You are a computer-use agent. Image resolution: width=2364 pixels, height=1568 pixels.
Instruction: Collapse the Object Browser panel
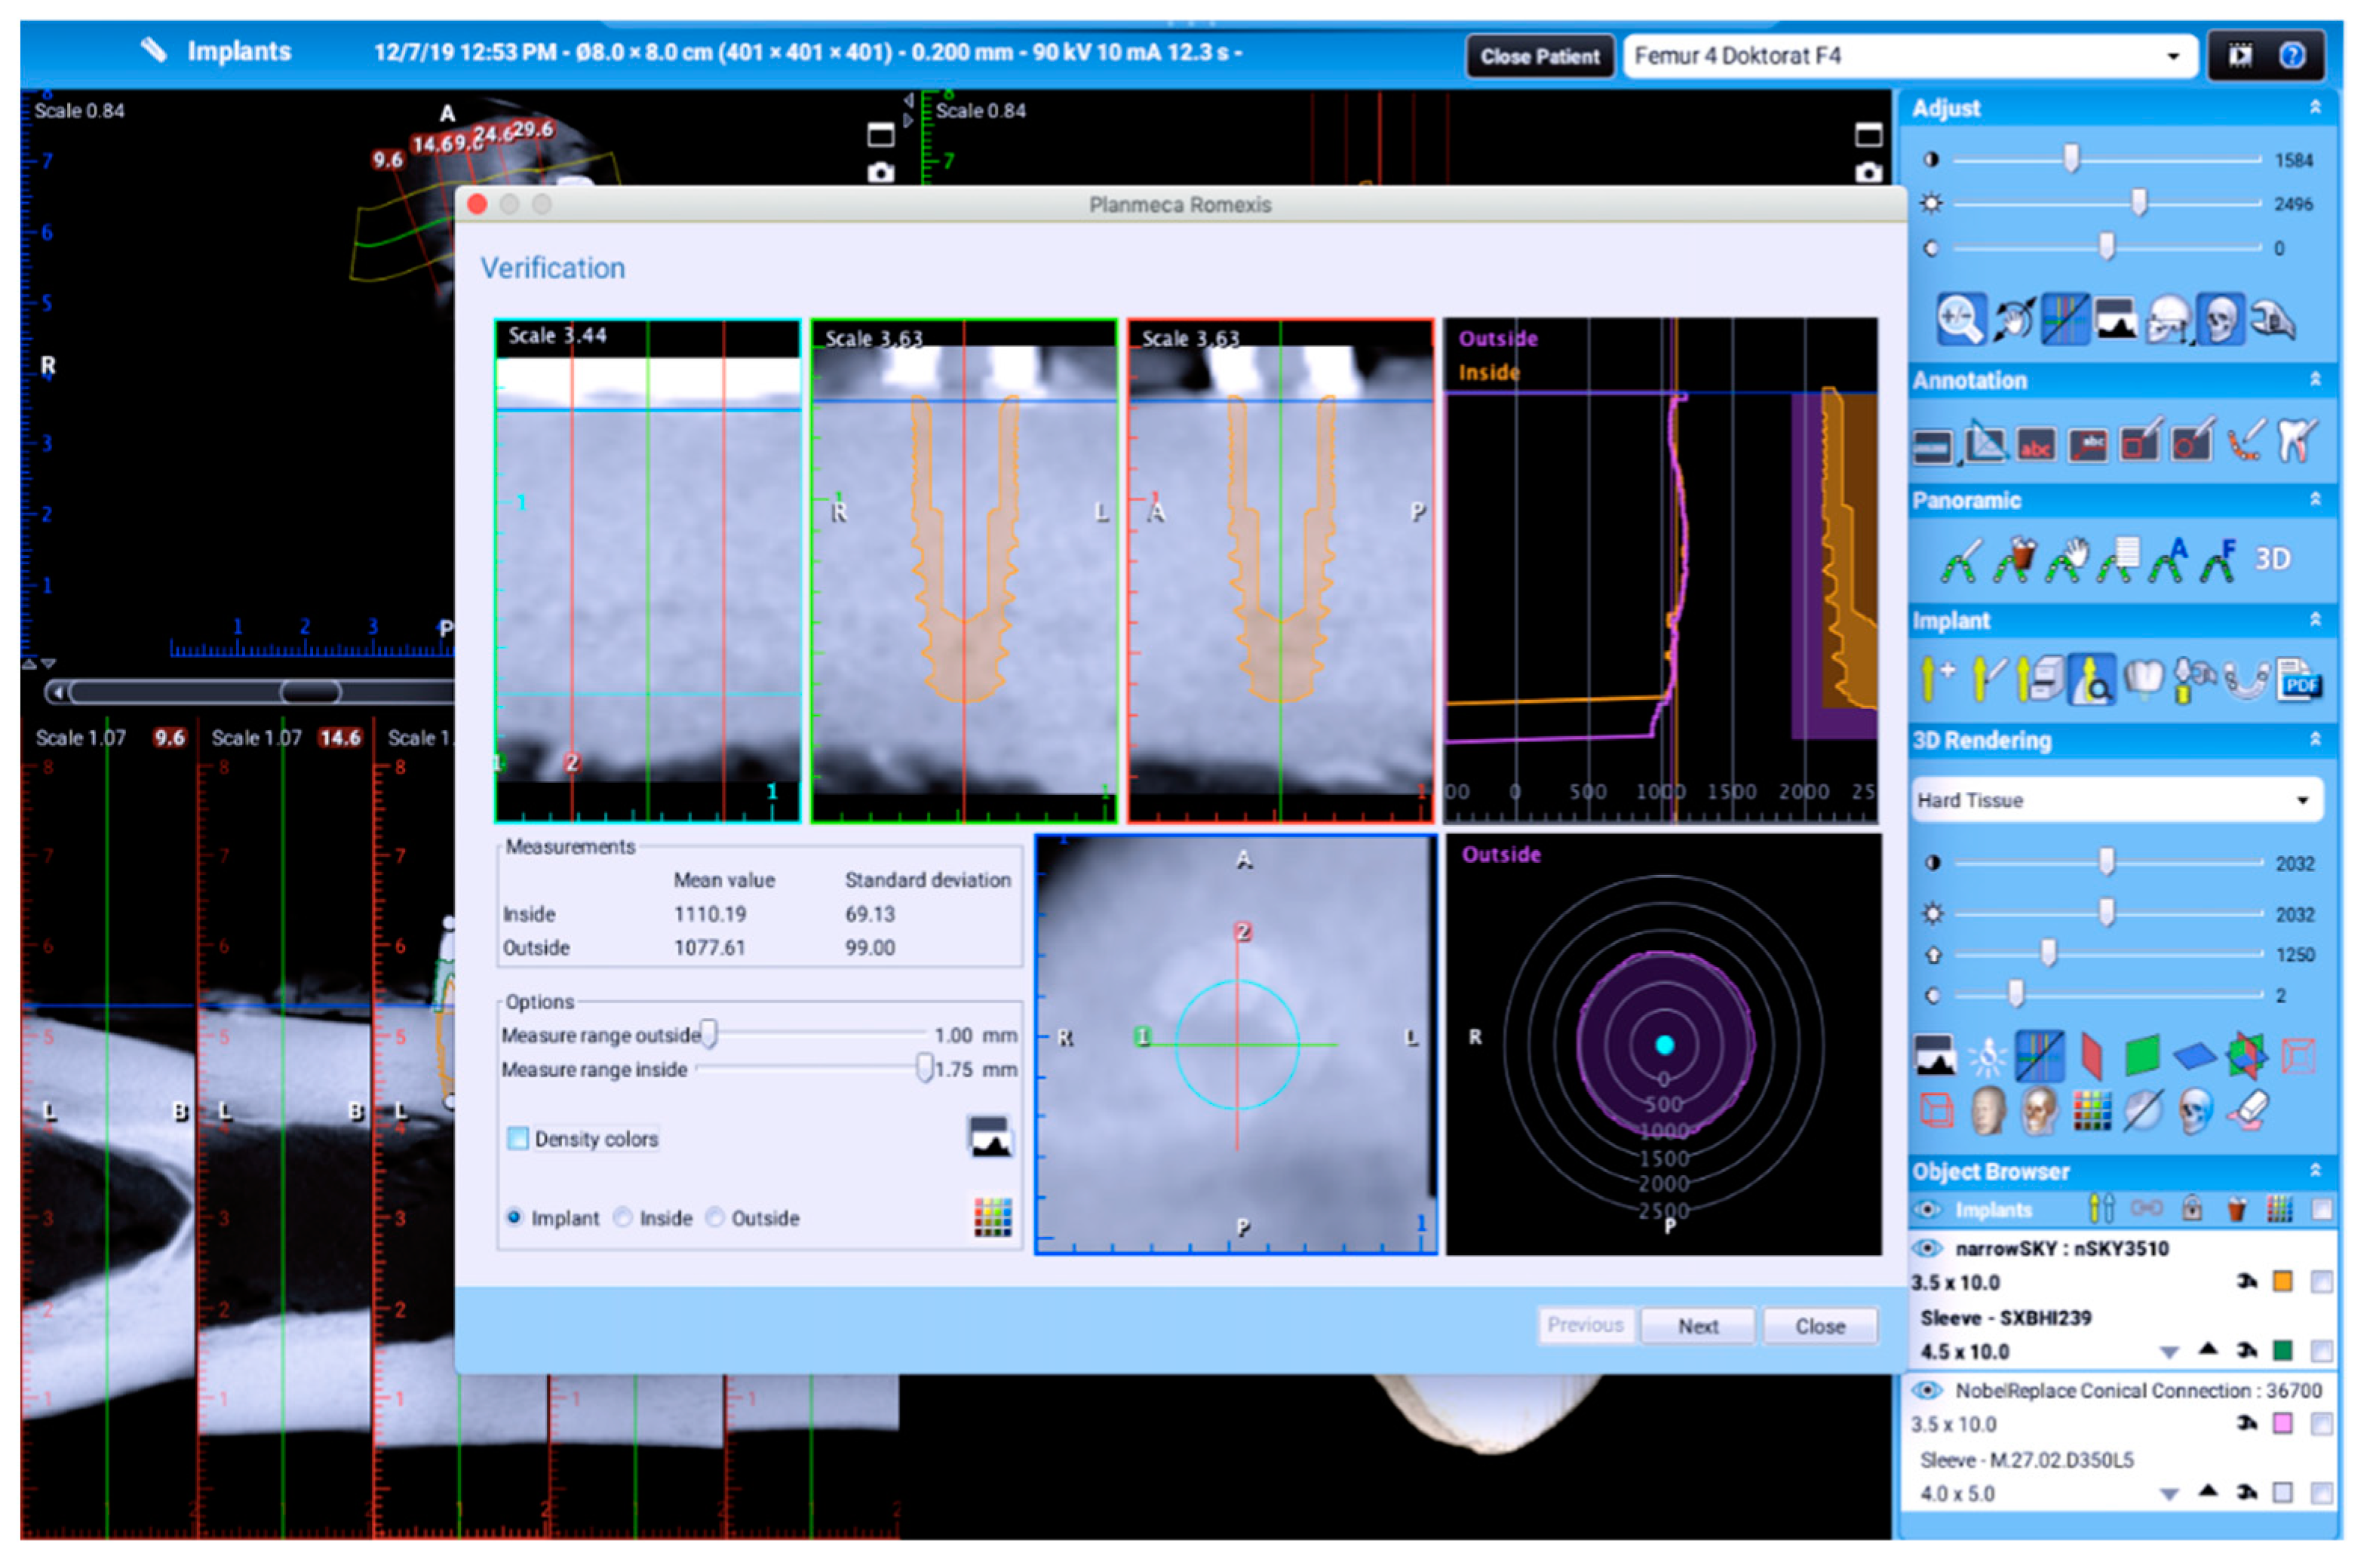point(2316,1170)
